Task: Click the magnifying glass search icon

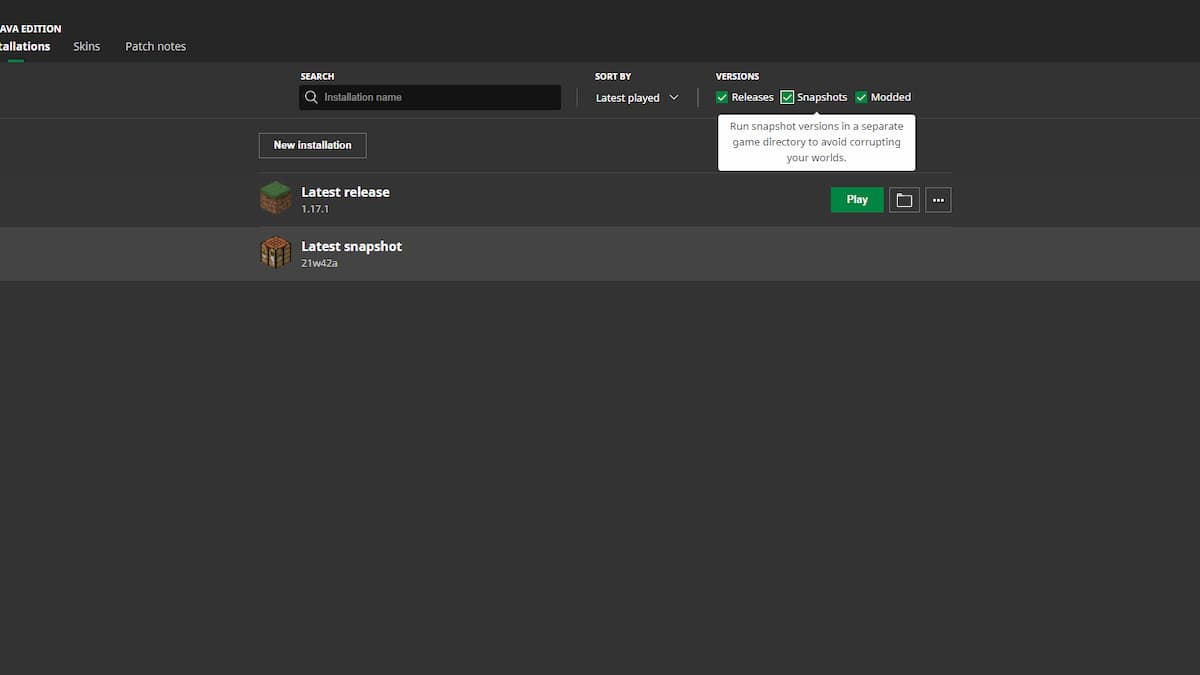Action: point(311,97)
